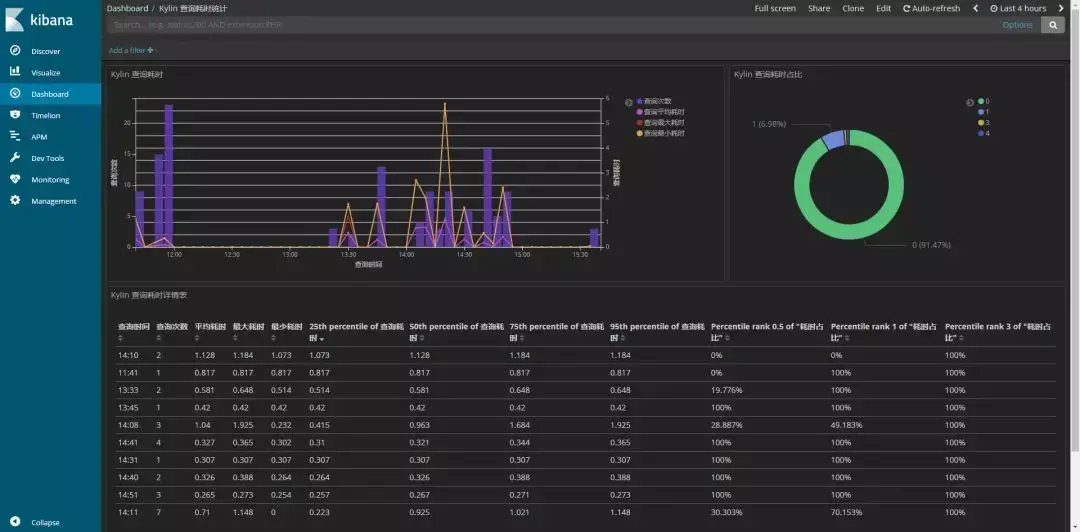
Task: Toggle sort on 25th percentile column arrow
Action: (322, 339)
